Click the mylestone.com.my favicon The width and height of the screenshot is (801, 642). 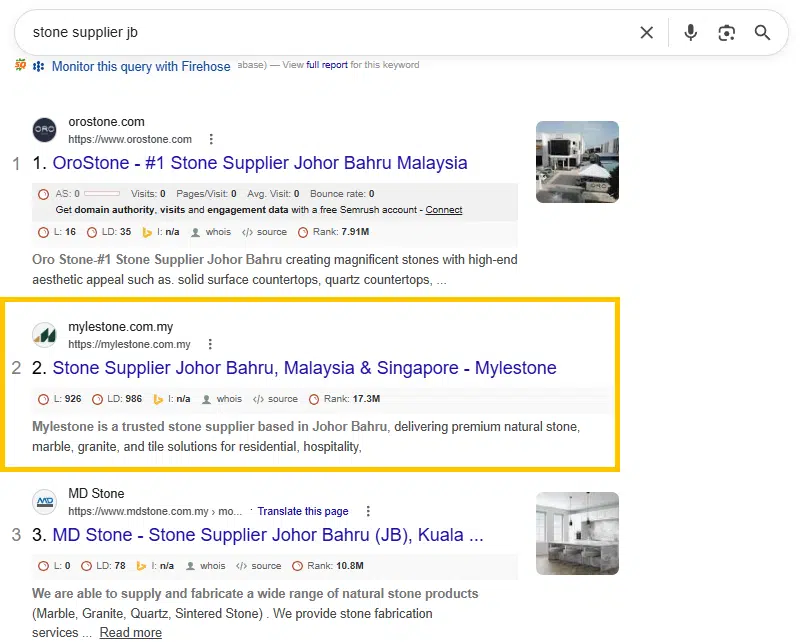click(44, 335)
